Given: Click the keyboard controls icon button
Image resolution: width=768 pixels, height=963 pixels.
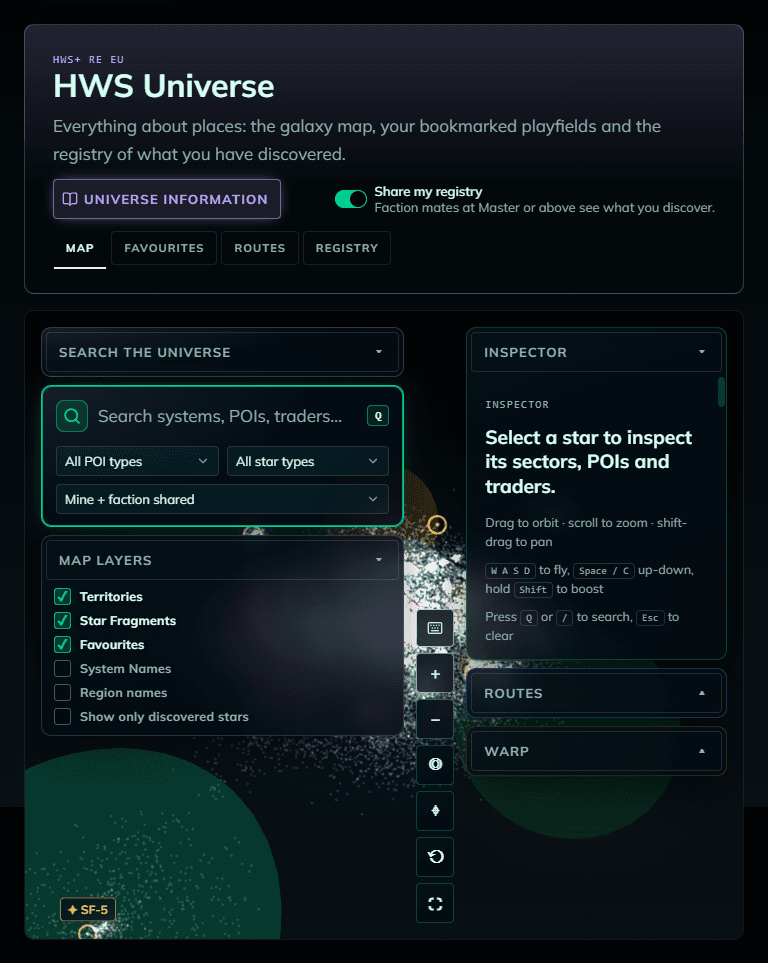Looking at the screenshot, I should click(435, 628).
